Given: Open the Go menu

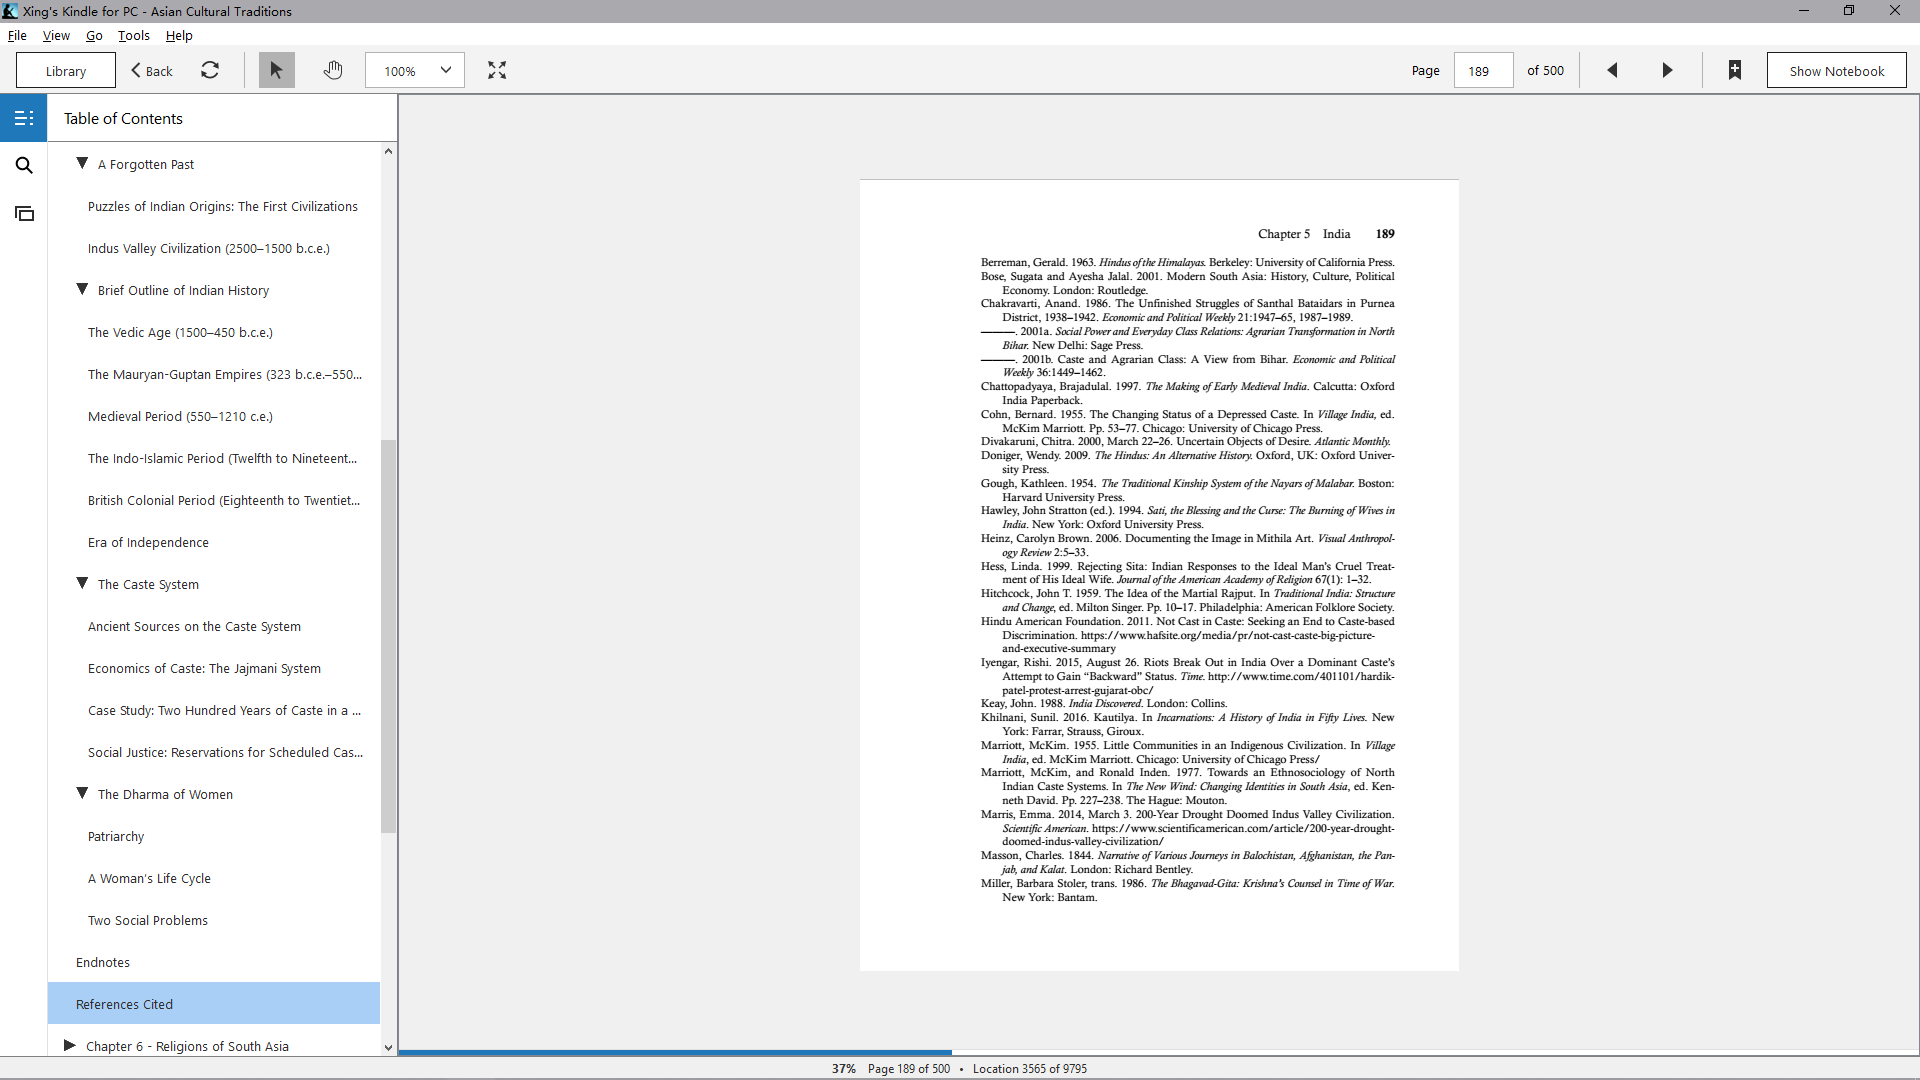Looking at the screenshot, I should [x=94, y=35].
